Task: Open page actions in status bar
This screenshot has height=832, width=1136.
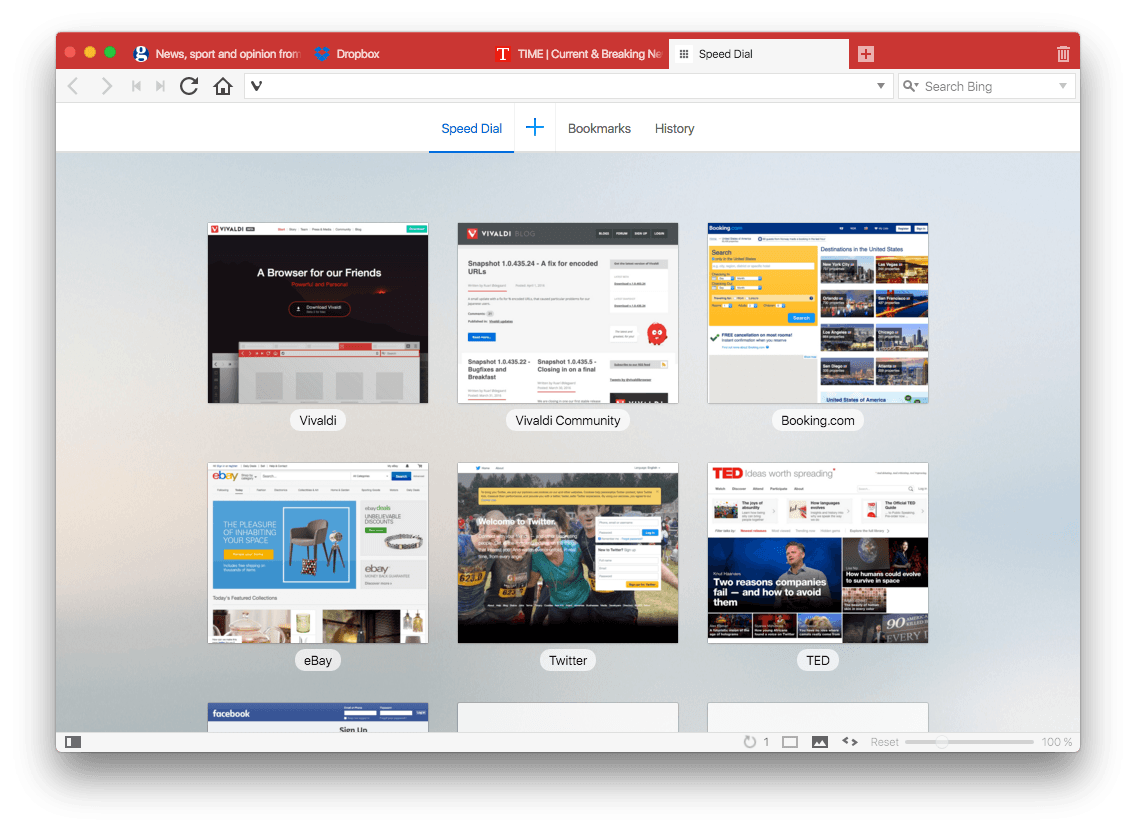Action: pos(850,742)
